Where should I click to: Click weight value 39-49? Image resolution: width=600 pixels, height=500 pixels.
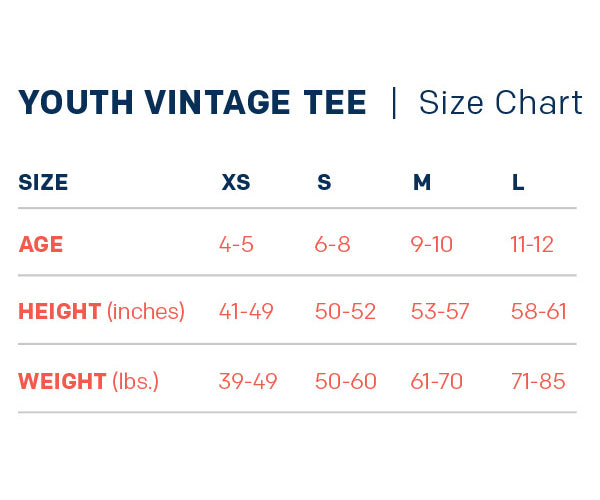click(x=248, y=381)
